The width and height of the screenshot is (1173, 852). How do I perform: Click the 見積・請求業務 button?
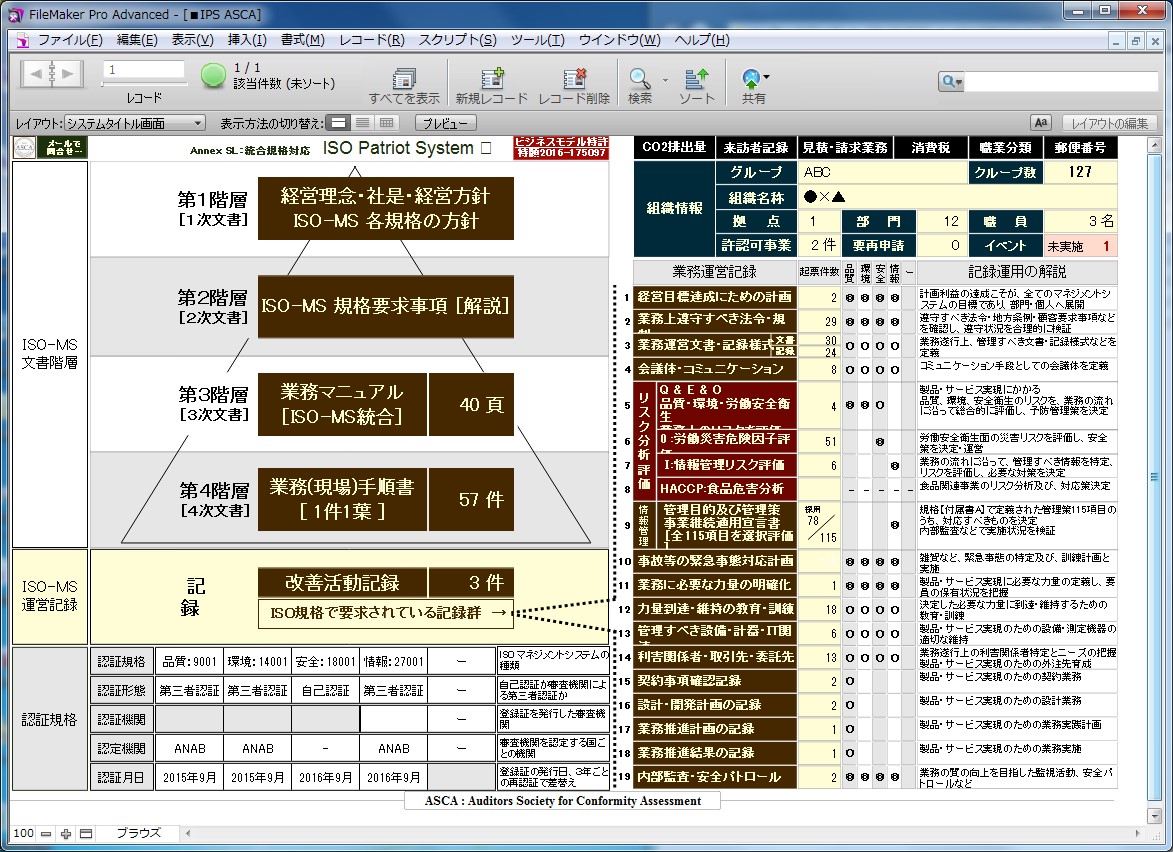coord(845,147)
